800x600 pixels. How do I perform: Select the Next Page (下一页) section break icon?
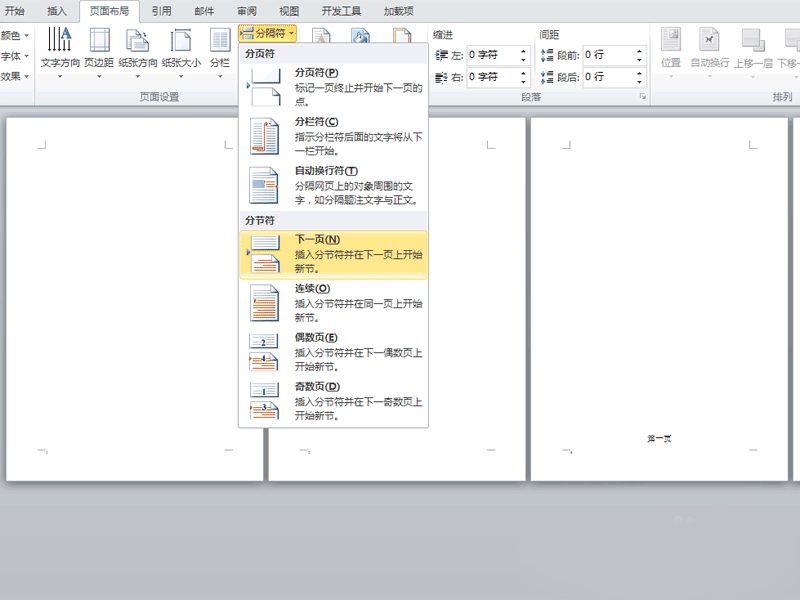click(264, 254)
